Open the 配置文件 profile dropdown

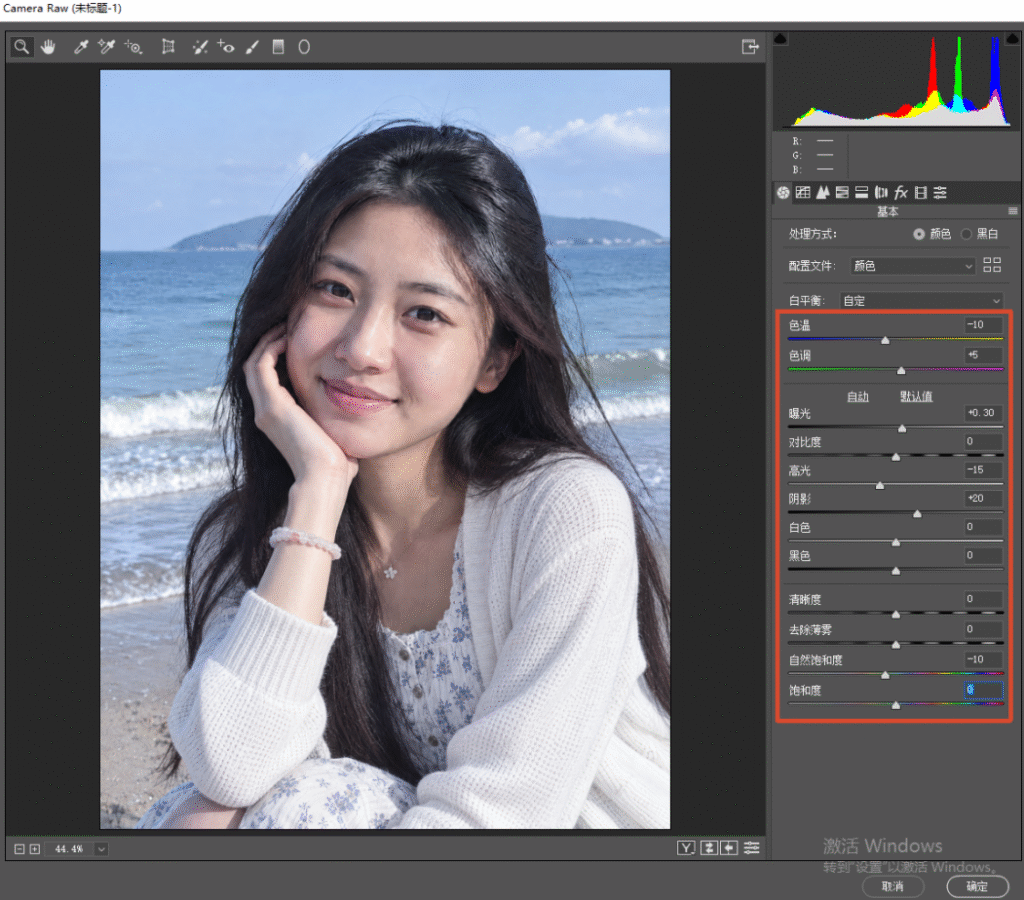(x=912, y=266)
